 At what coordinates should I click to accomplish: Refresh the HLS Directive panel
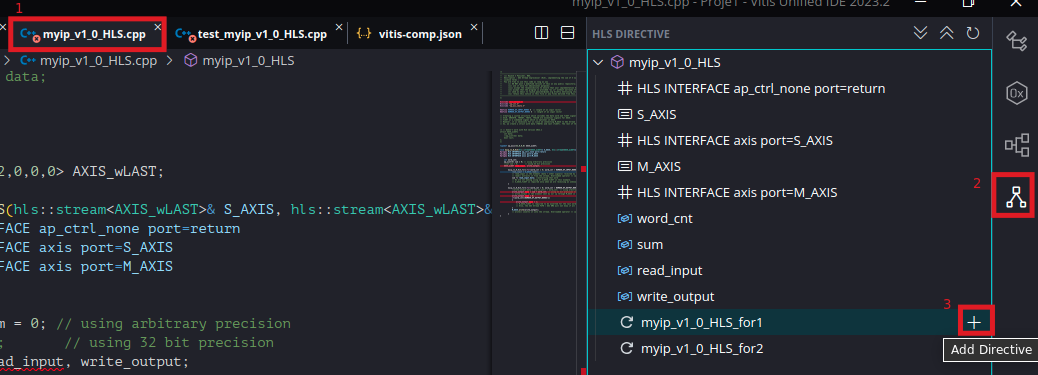pyautogui.click(x=972, y=33)
